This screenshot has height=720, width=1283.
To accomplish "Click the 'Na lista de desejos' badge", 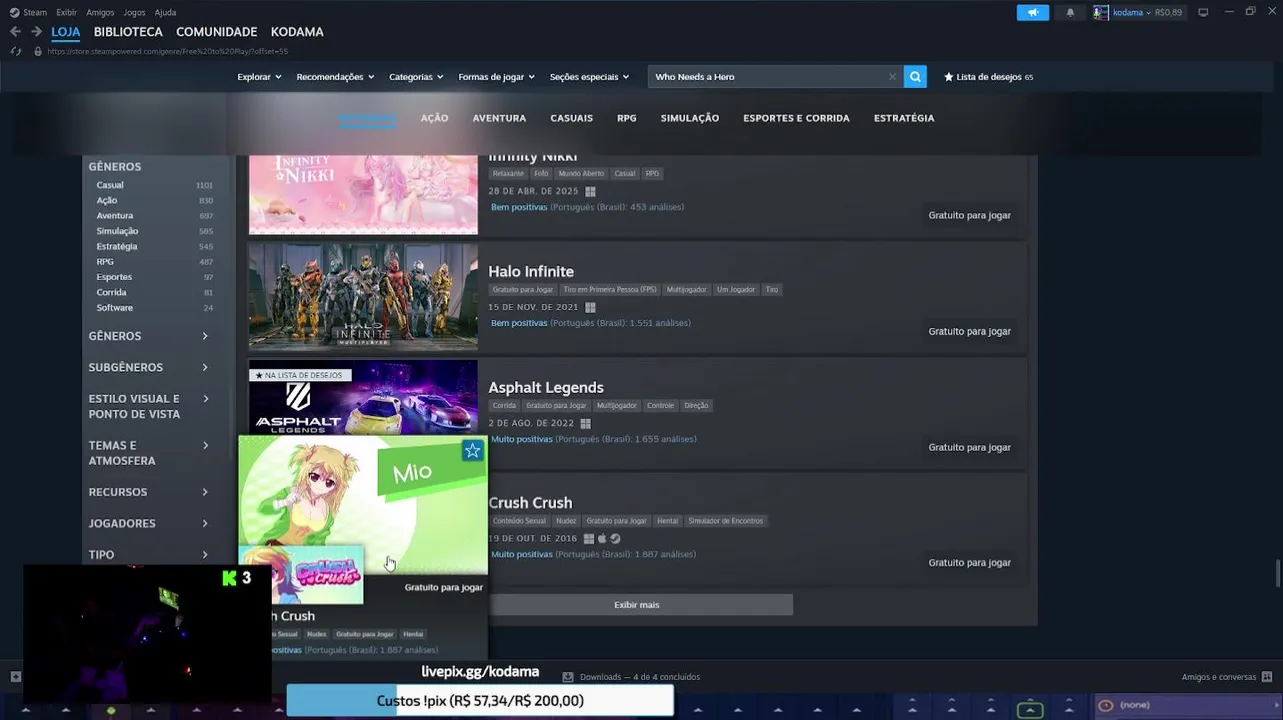I will click(x=299, y=375).
